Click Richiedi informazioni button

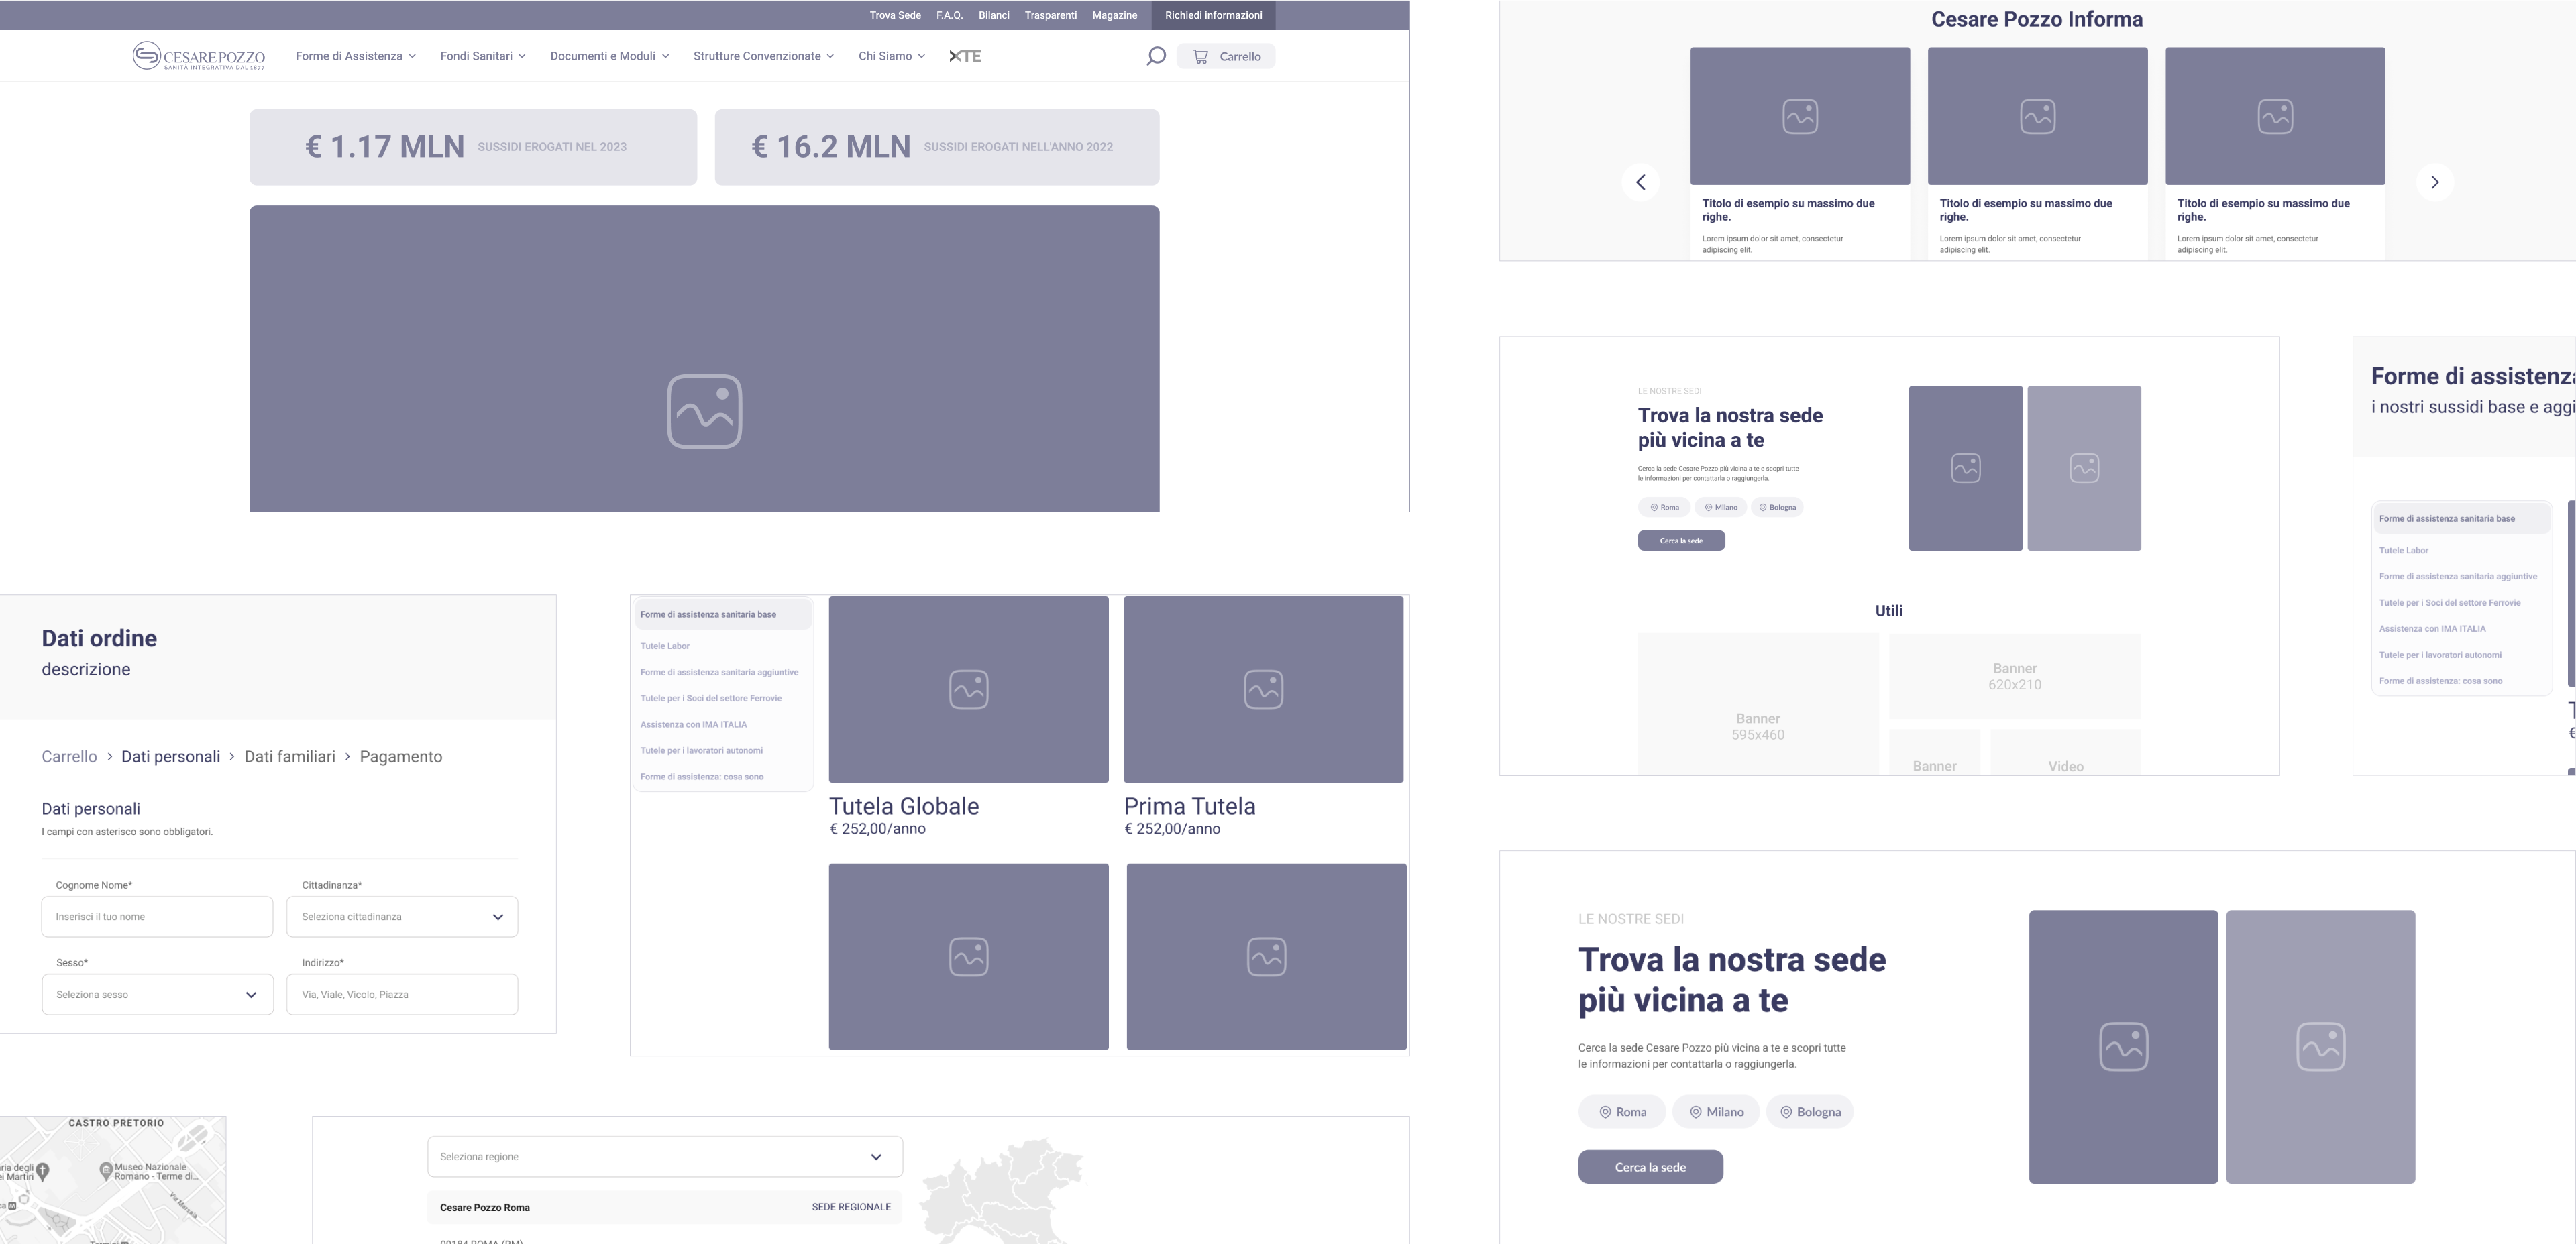pos(1213,15)
